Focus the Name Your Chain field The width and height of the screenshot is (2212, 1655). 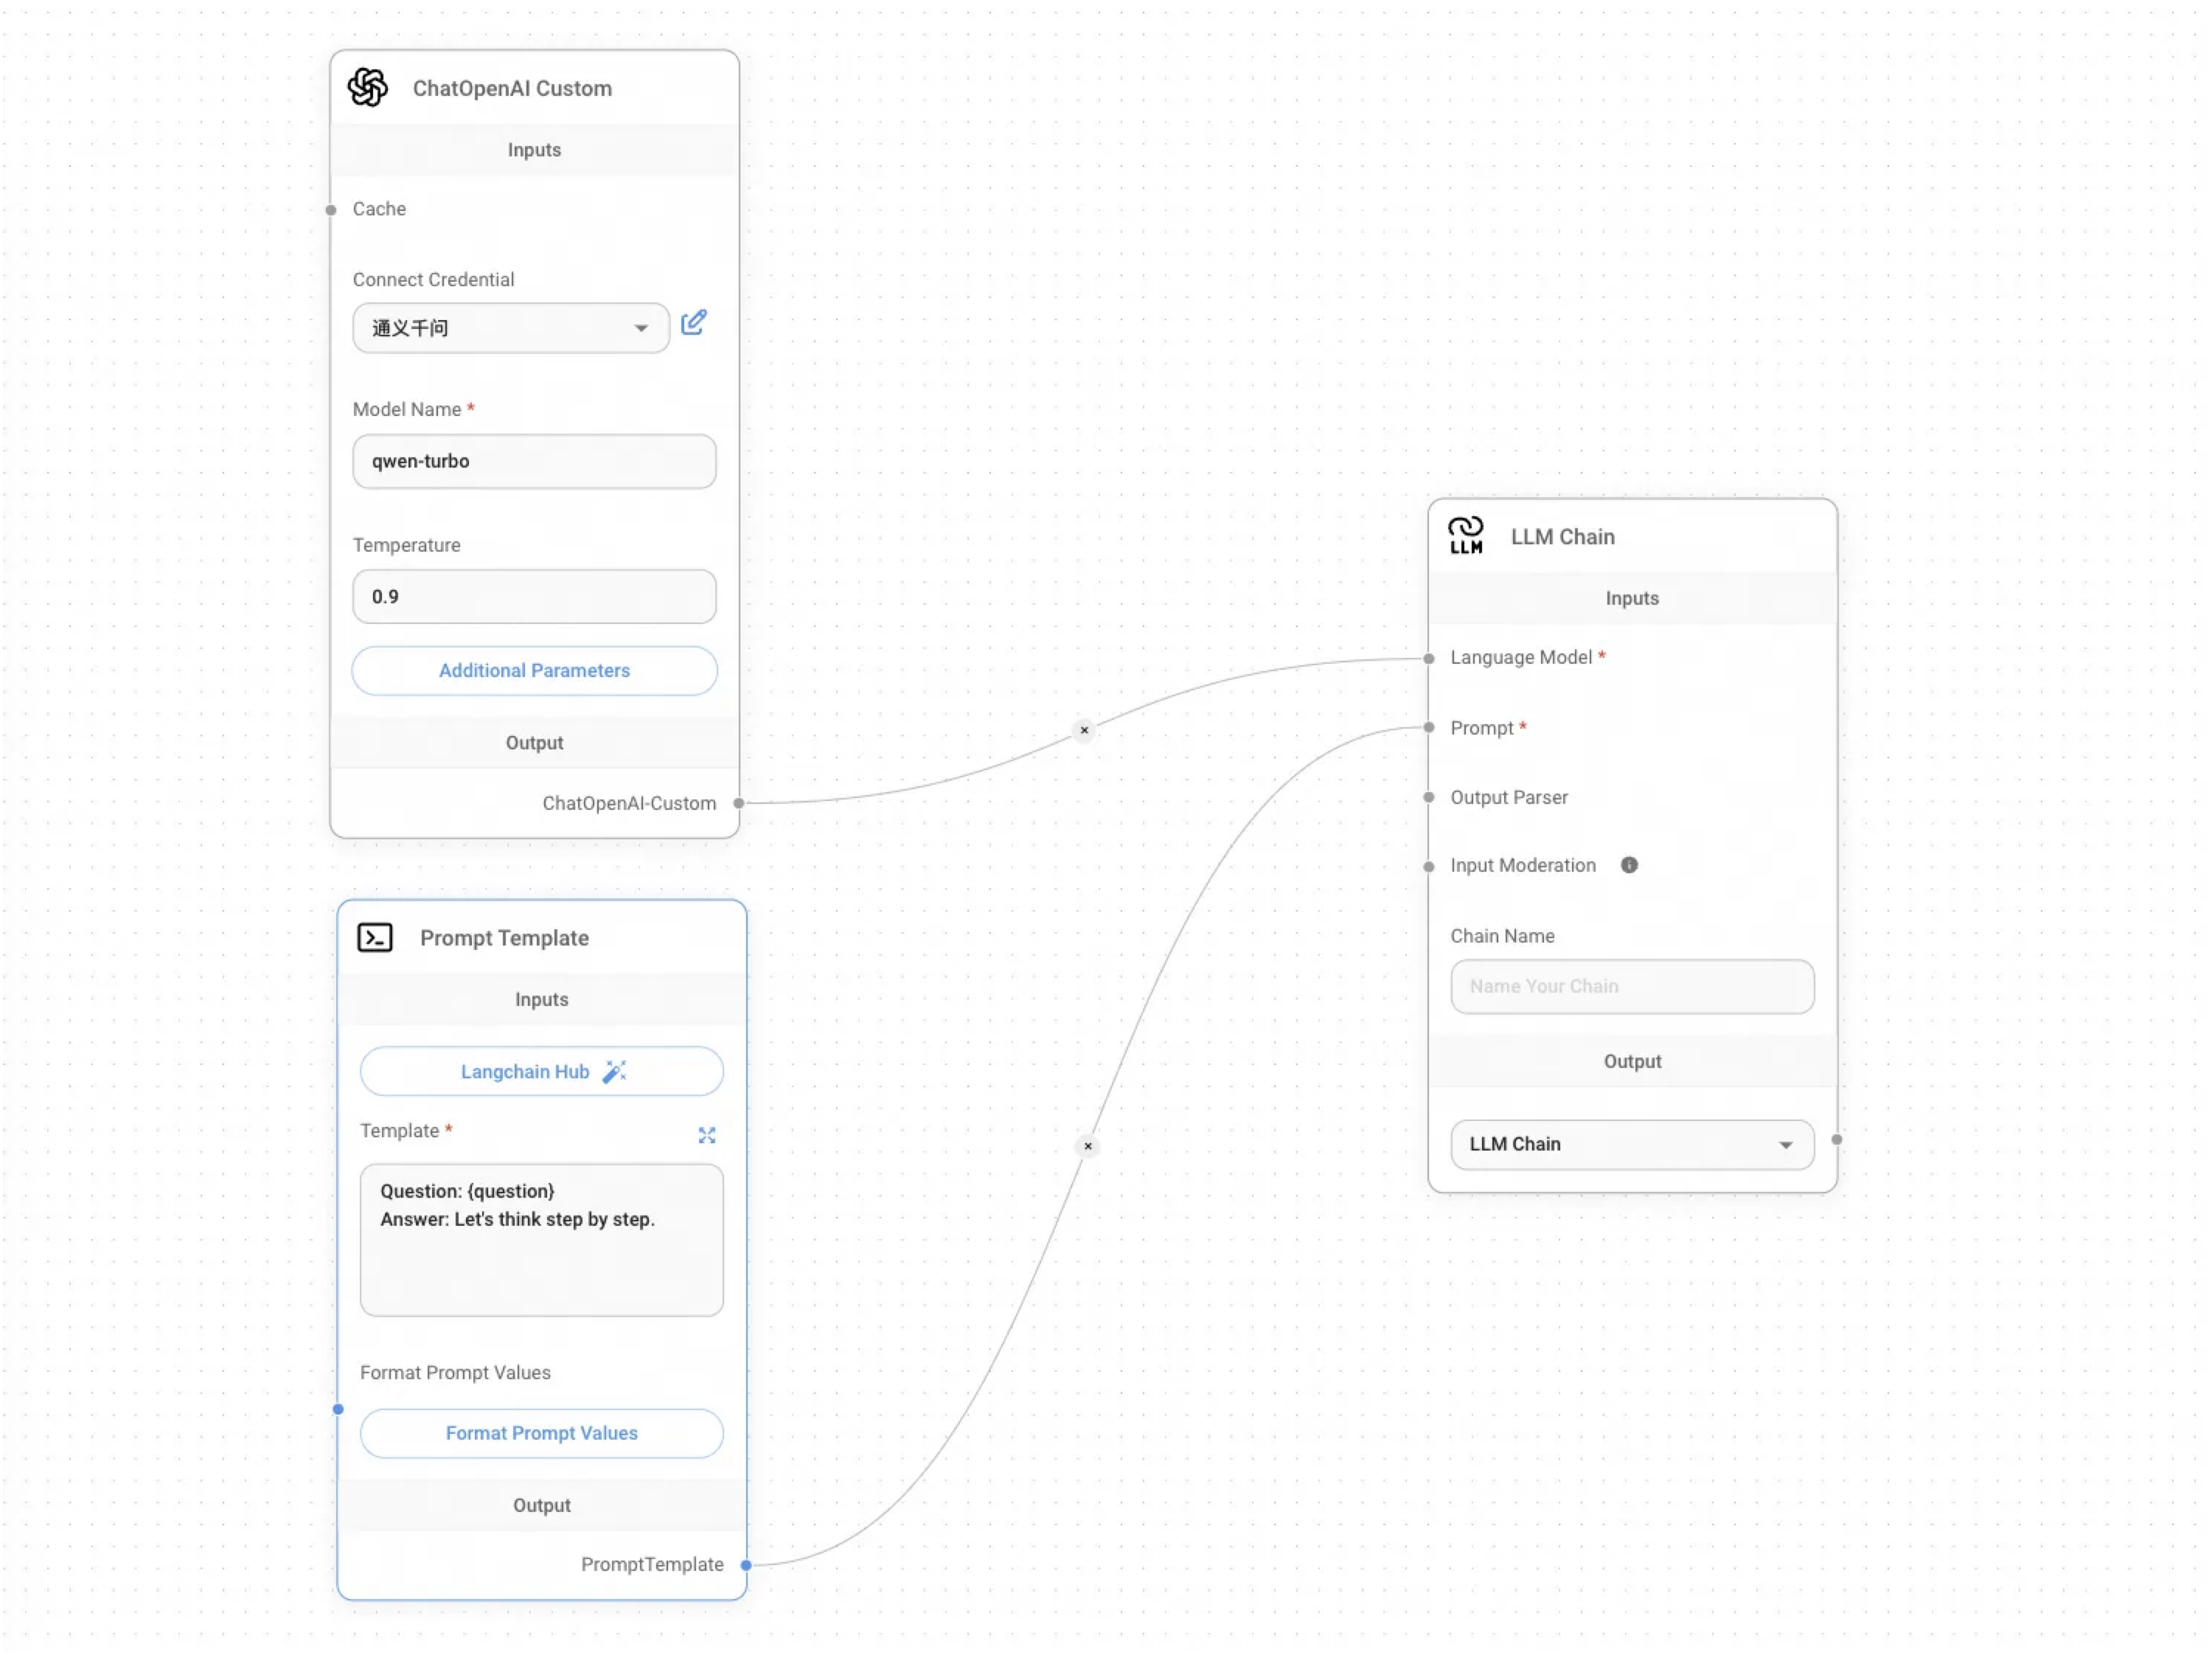click(1631, 986)
